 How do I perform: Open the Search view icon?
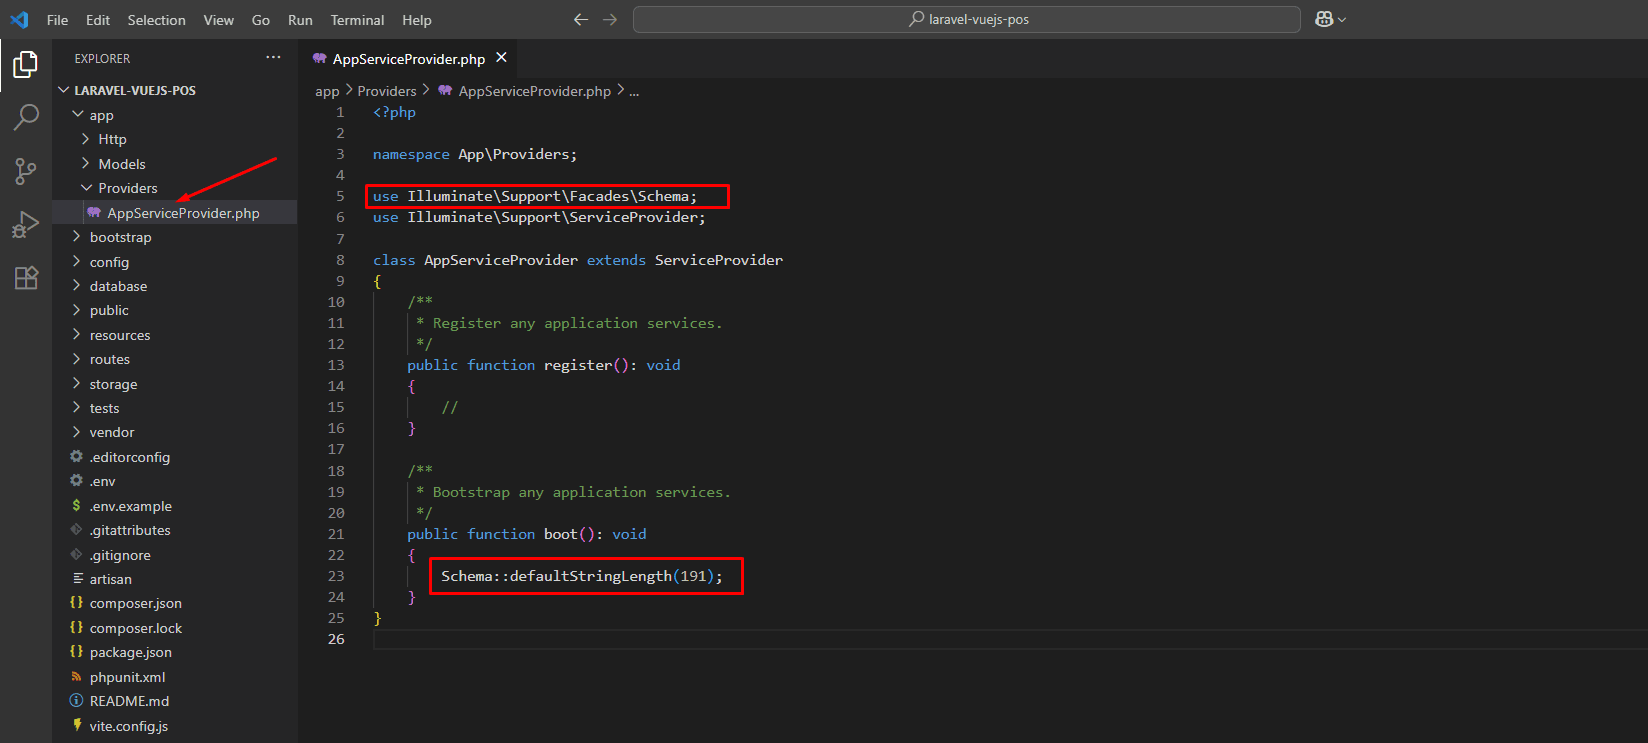click(x=26, y=117)
